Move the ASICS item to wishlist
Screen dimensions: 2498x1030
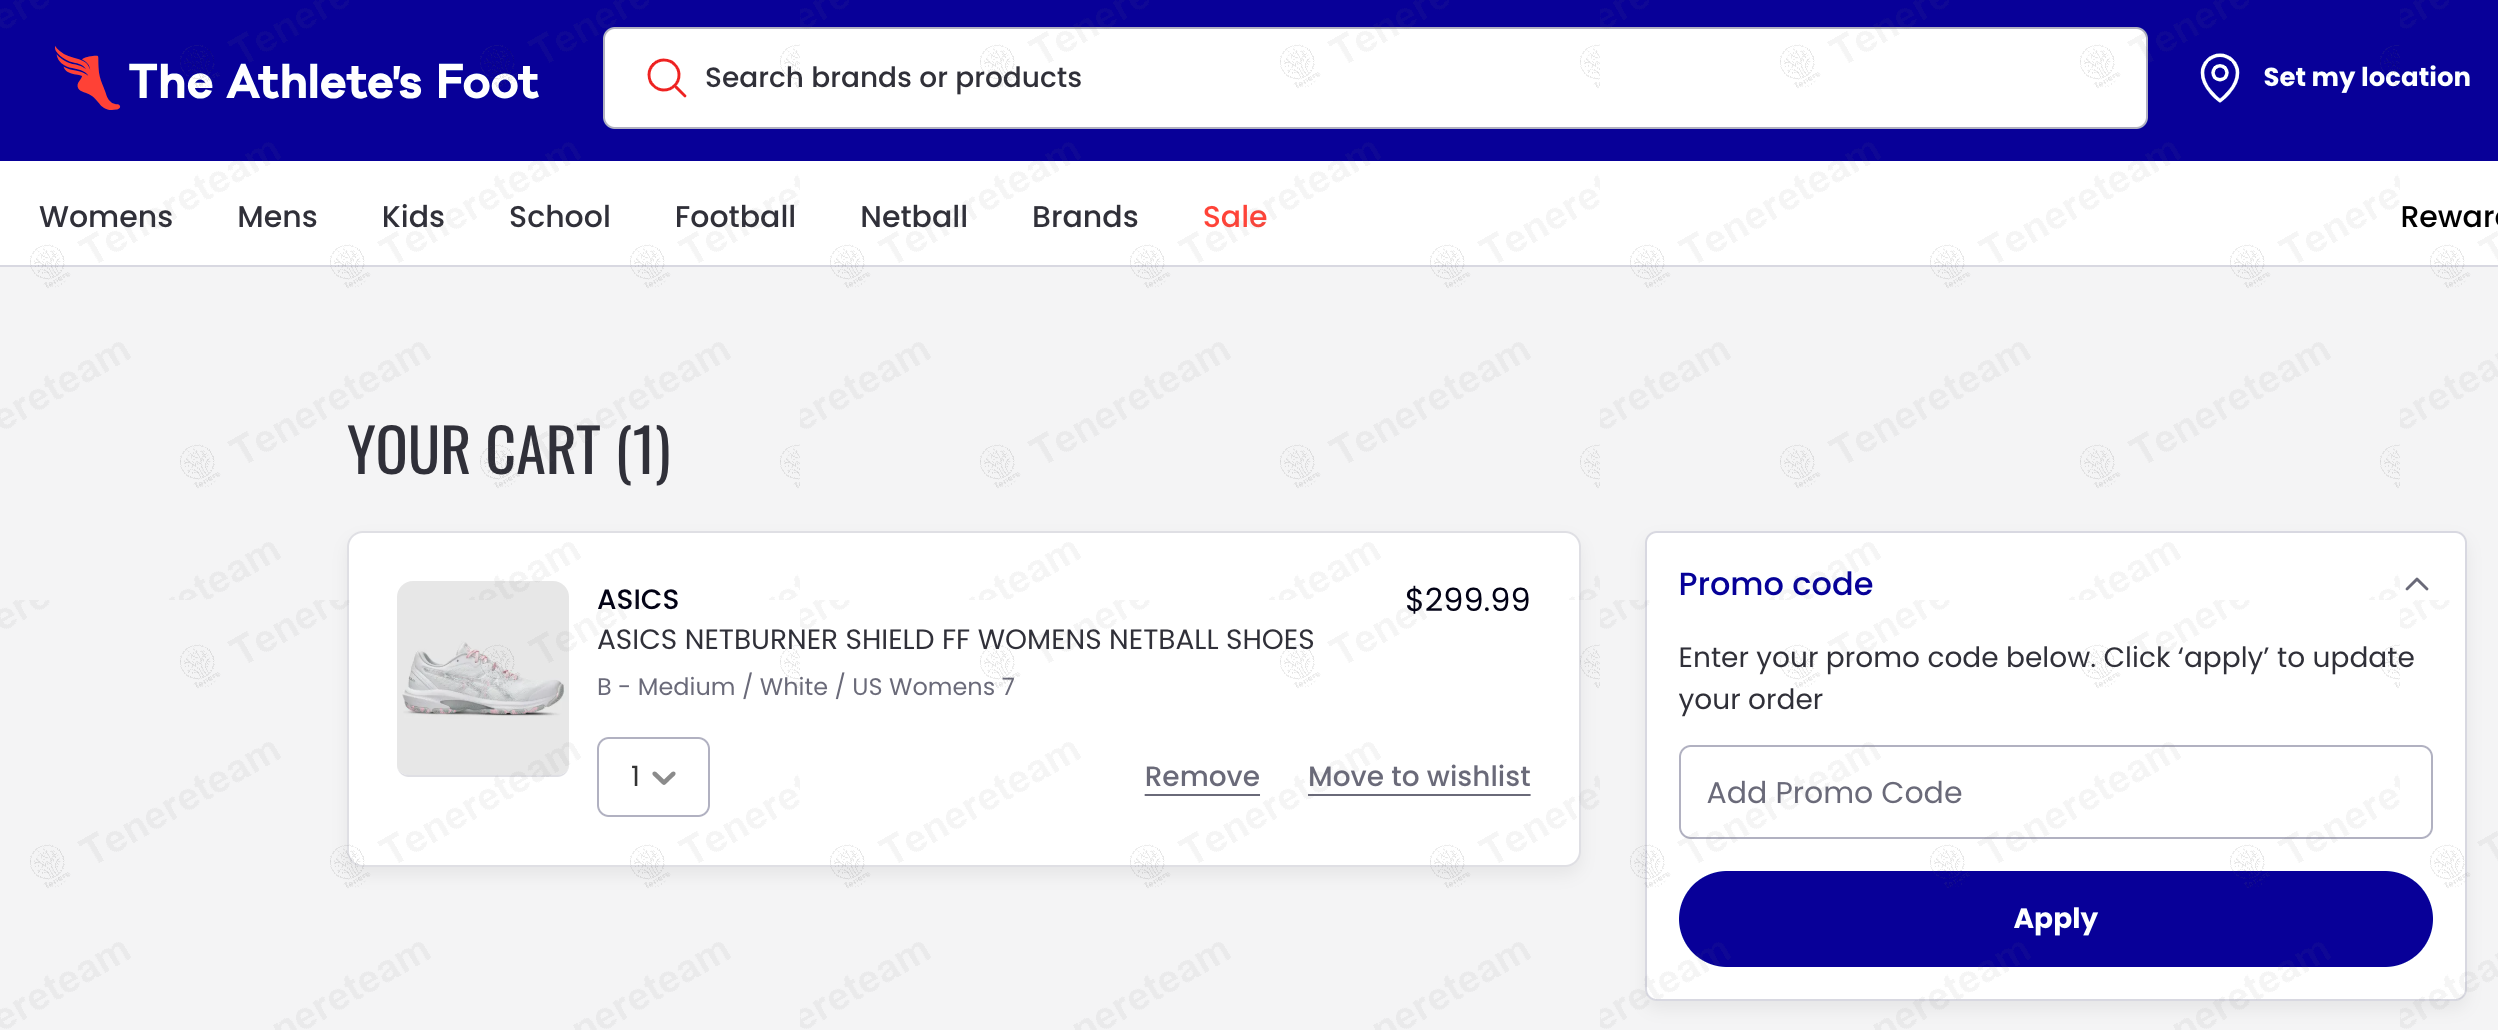[x=1419, y=777]
